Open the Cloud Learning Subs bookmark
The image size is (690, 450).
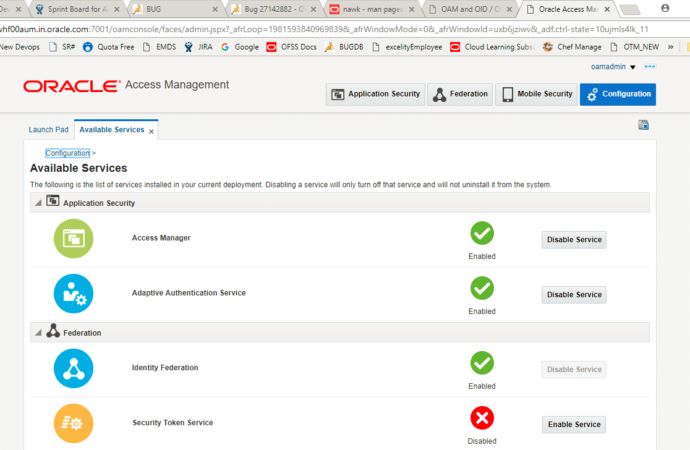click(x=492, y=47)
